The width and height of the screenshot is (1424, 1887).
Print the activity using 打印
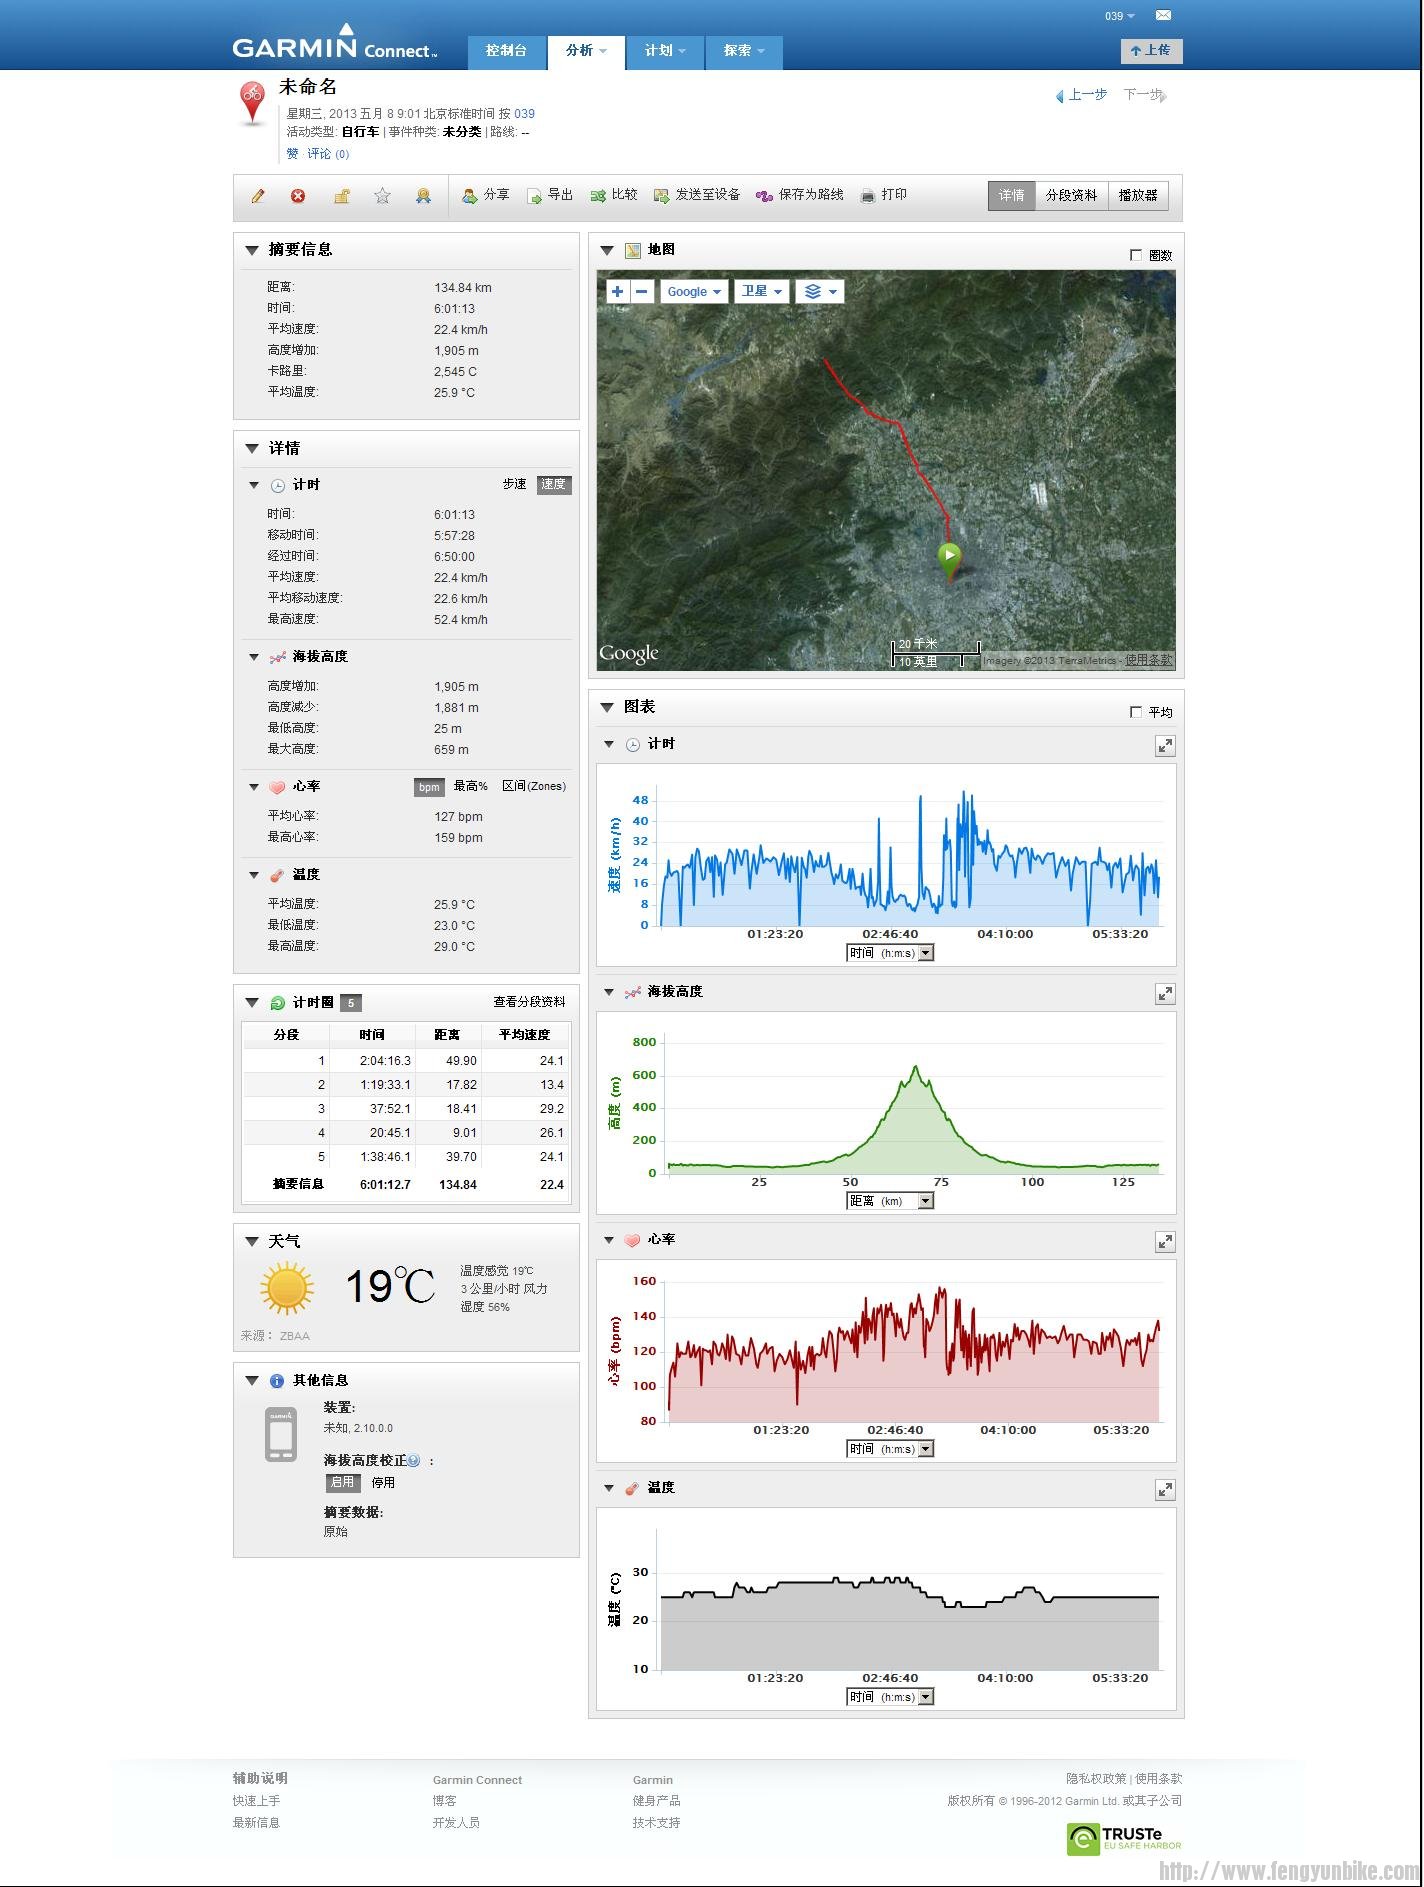[x=883, y=195]
